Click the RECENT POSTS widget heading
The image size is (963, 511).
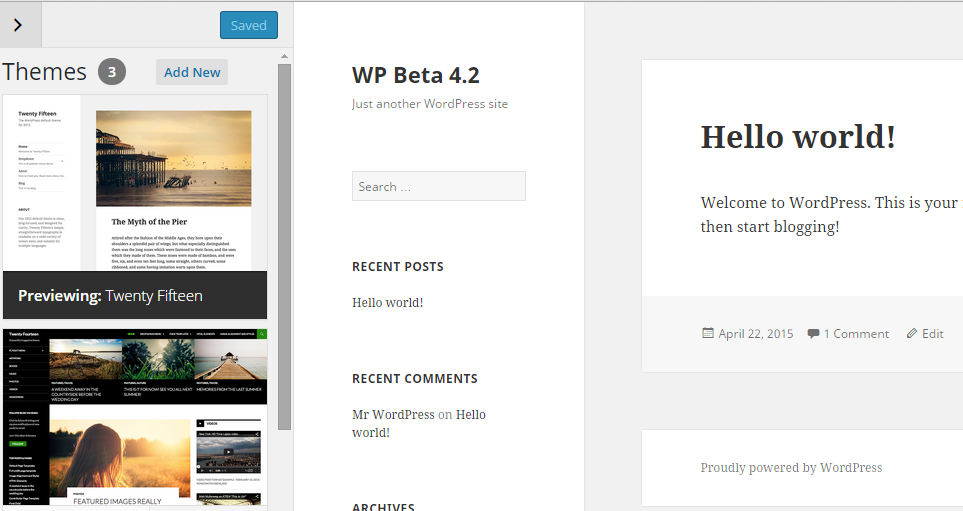click(397, 267)
